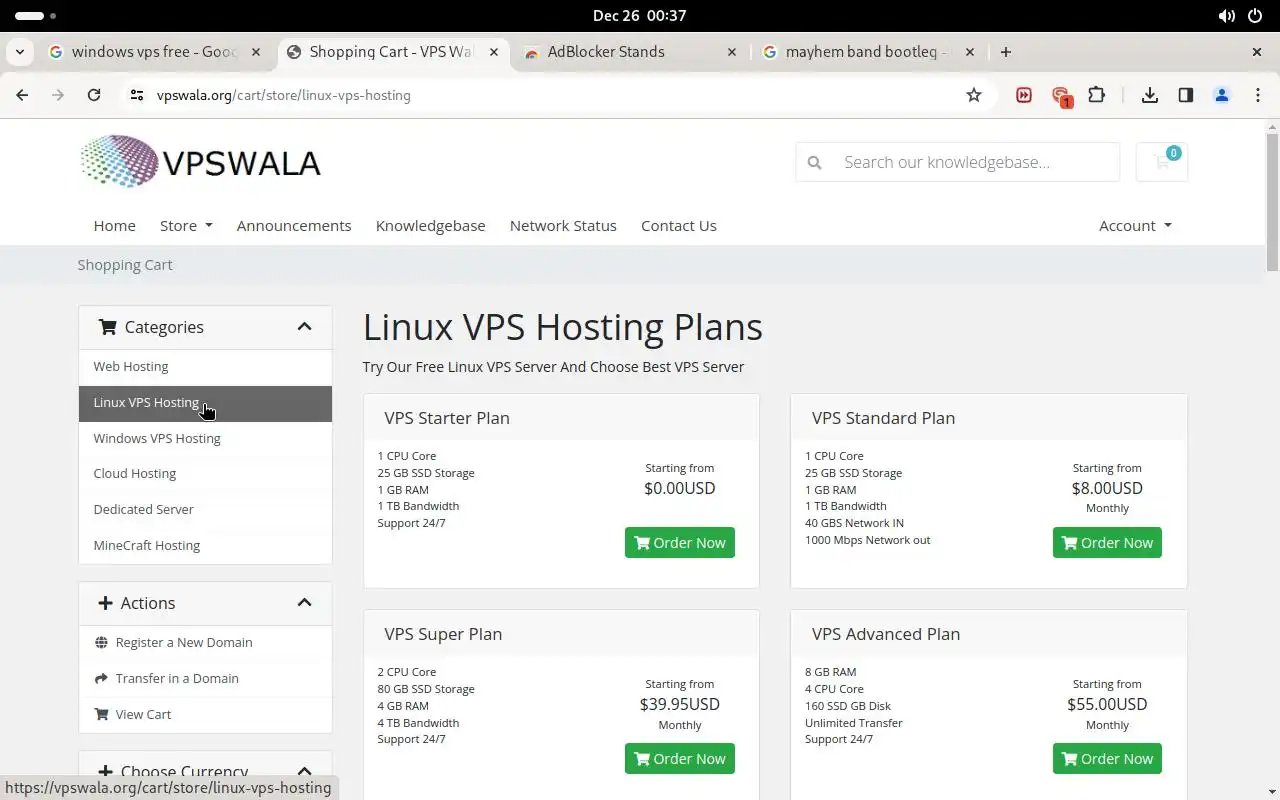This screenshot has width=1280, height=800.
Task: Order the VPS Starter Plan
Action: [x=680, y=543]
